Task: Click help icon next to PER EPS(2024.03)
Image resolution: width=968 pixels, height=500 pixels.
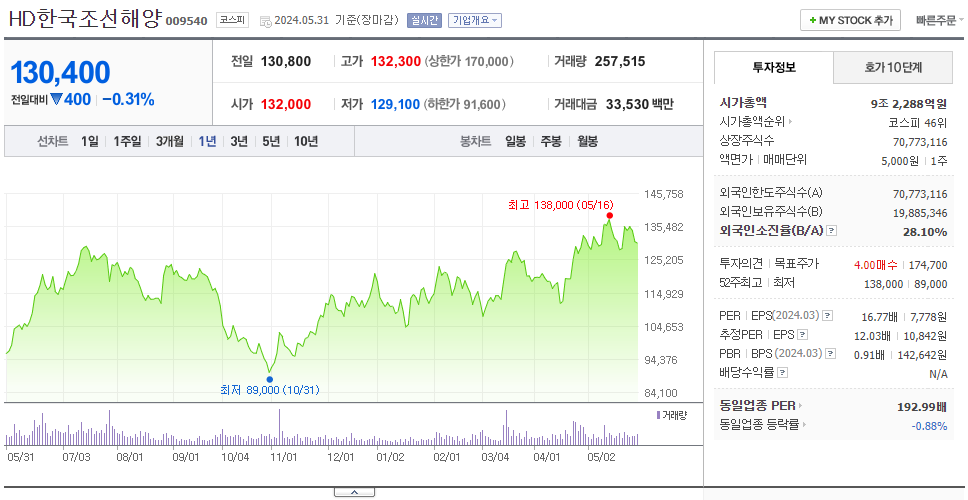Action: 828,316
